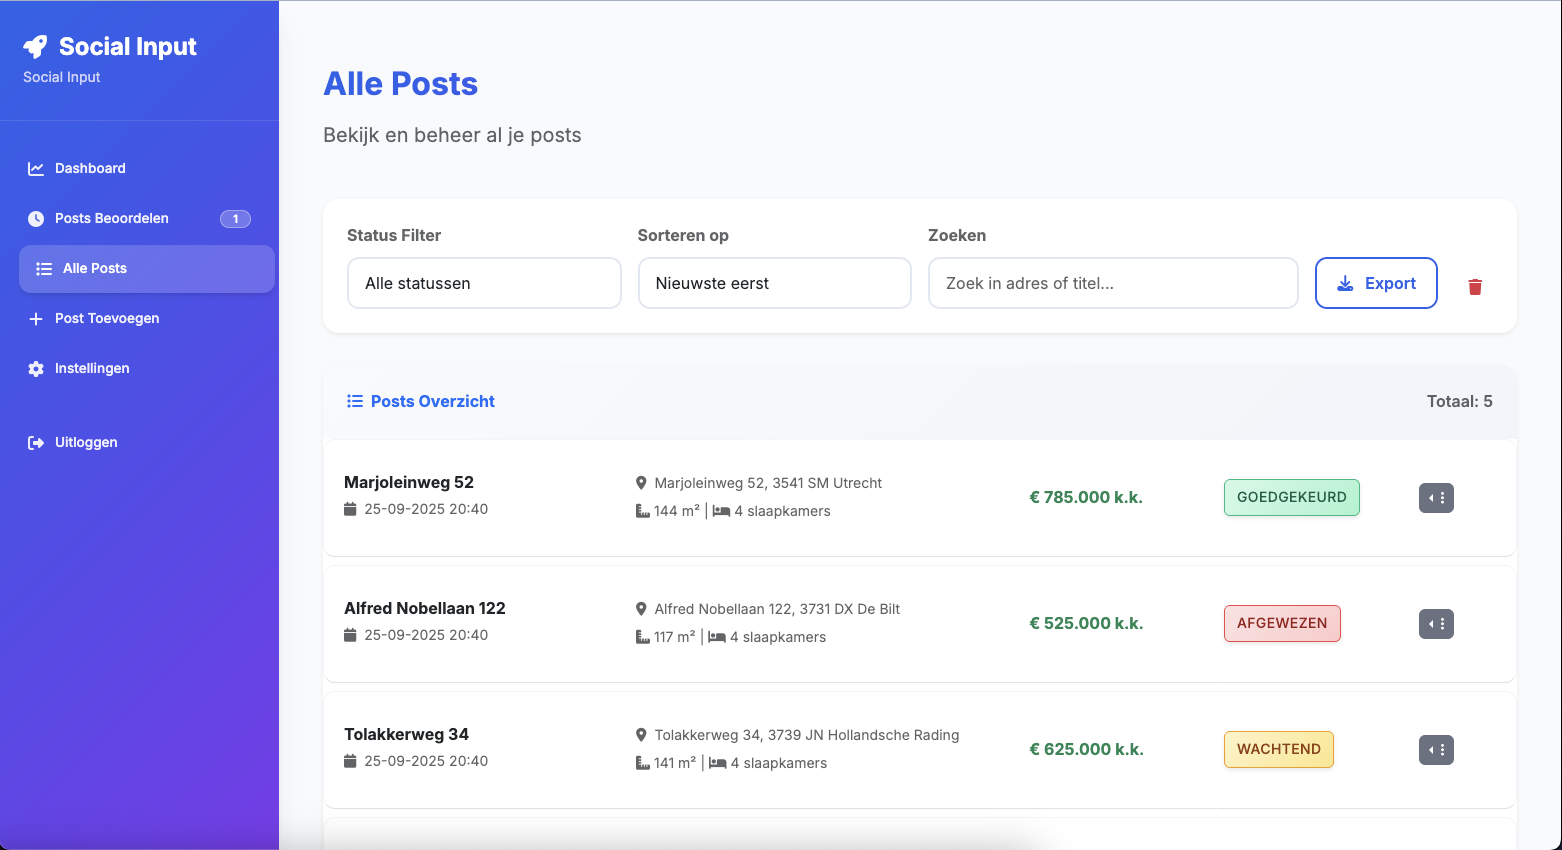Click the red trash delete icon
The image size is (1562, 850).
pyautogui.click(x=1474, y=287)
